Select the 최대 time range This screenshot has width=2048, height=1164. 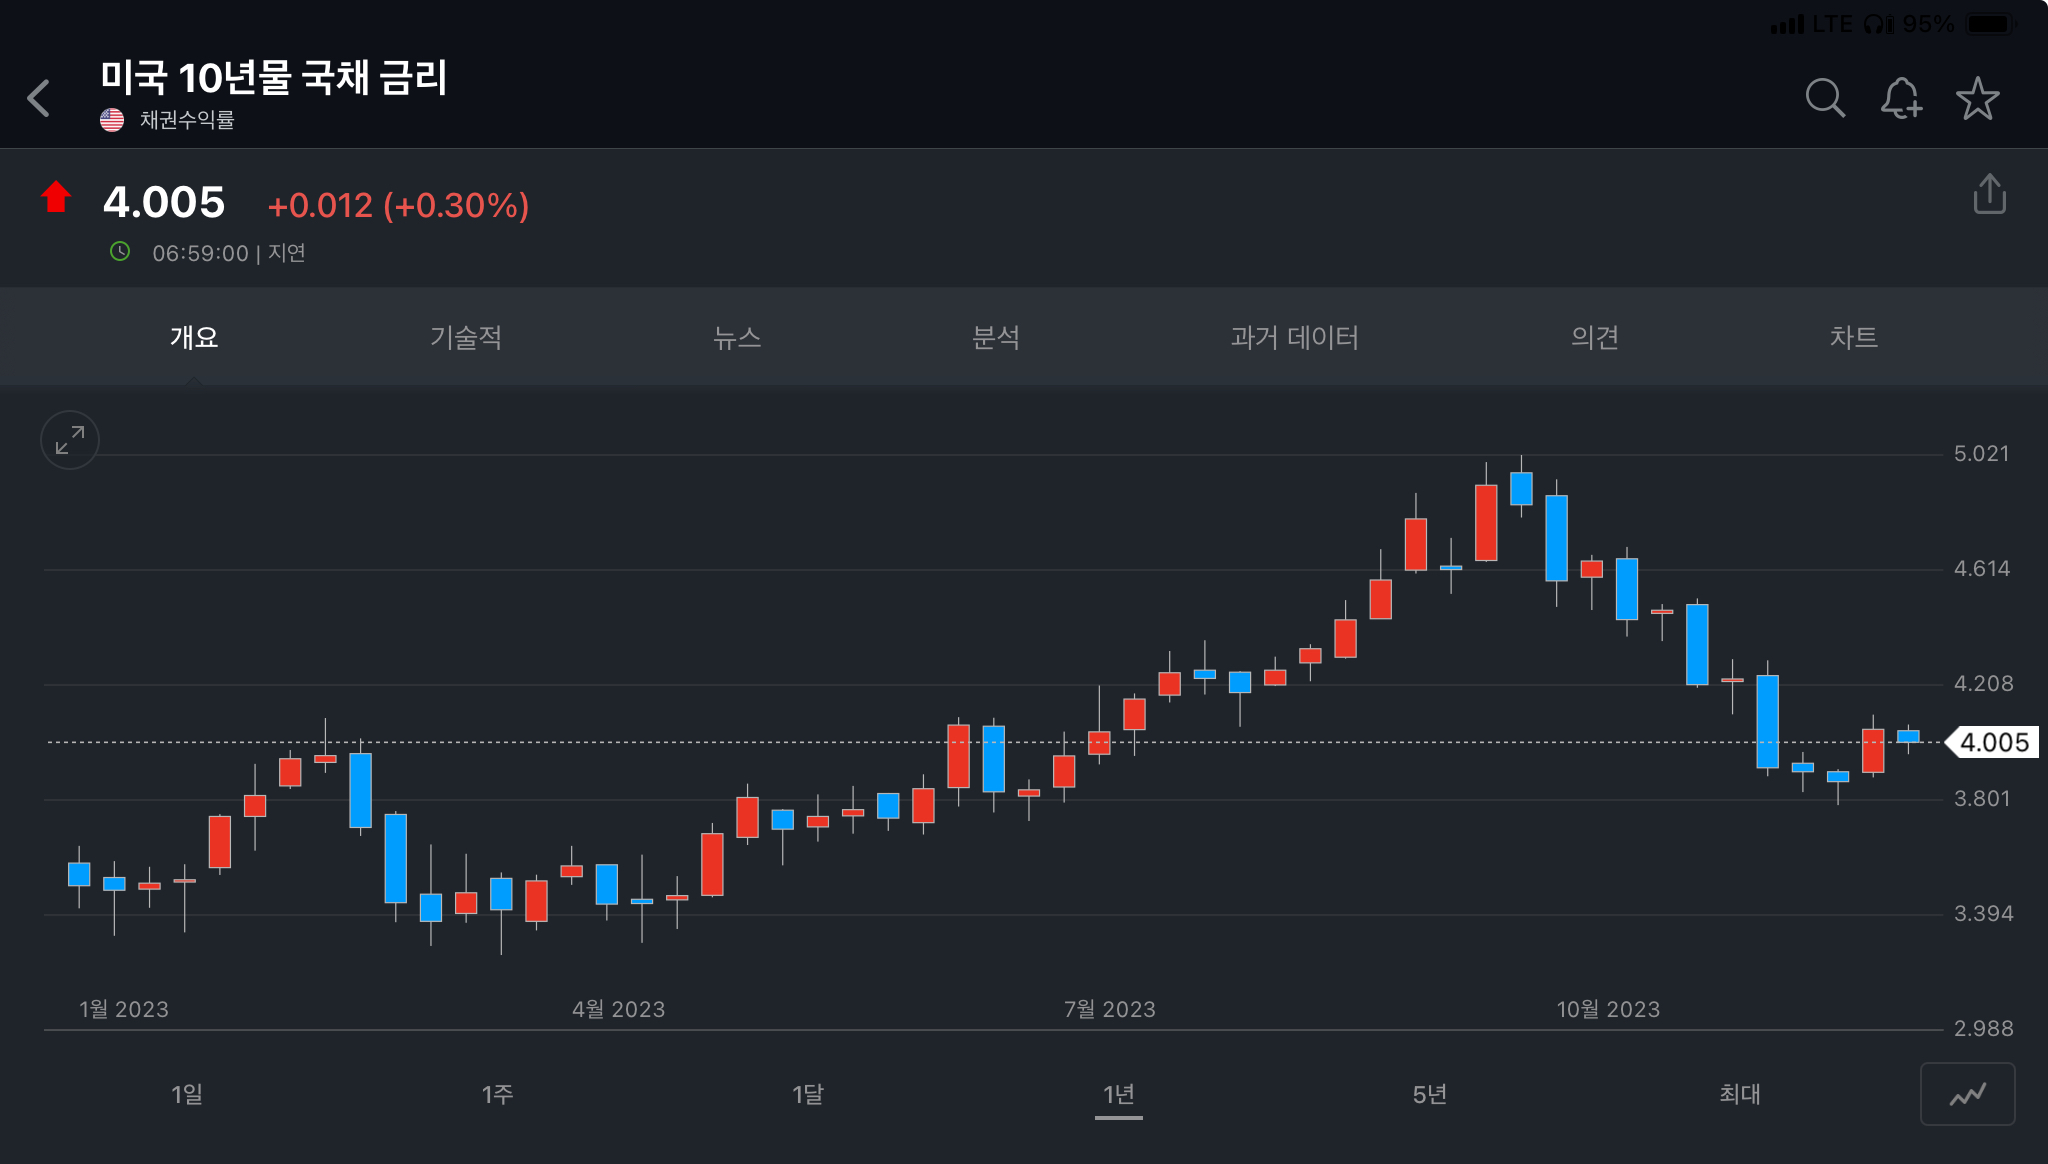(x=1739, y=1094)
